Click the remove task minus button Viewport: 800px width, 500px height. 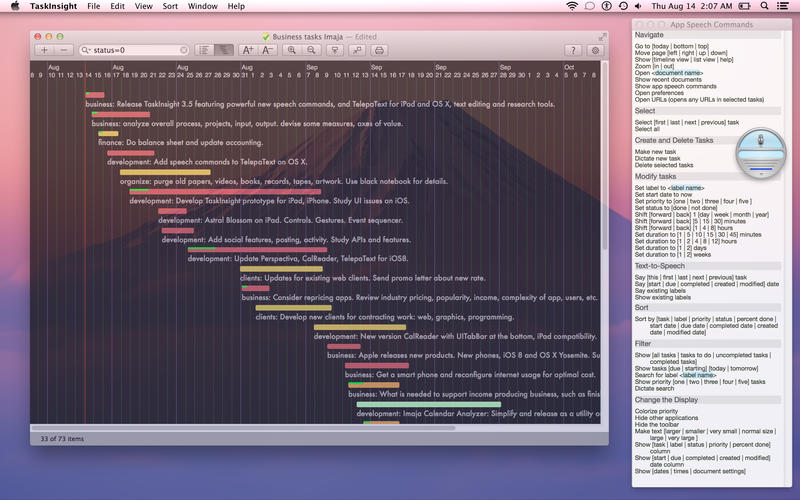(x=64, y=50)
